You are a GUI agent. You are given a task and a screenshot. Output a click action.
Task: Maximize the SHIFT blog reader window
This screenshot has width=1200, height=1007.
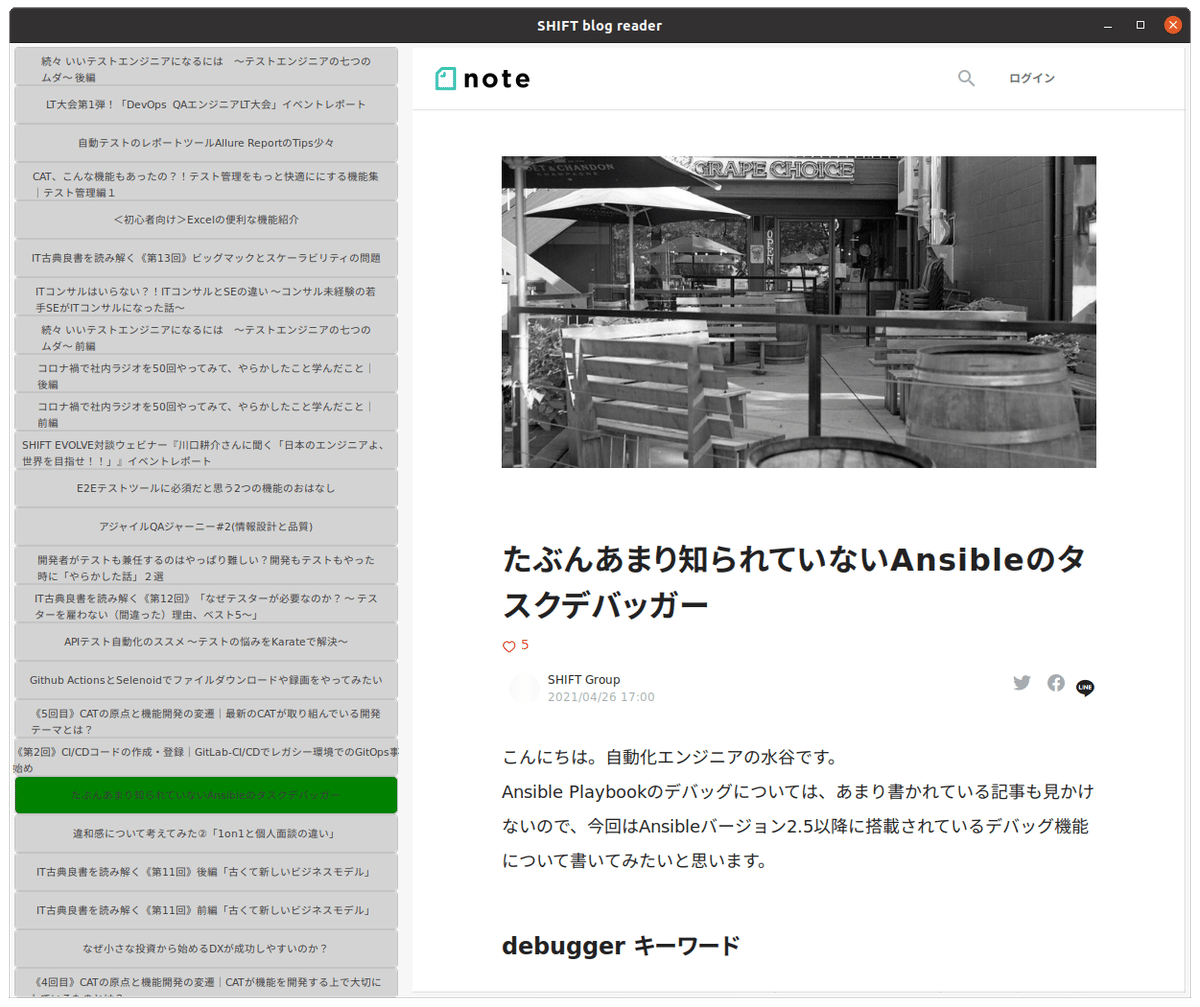pyautogui.click(x=1140, y=25)
